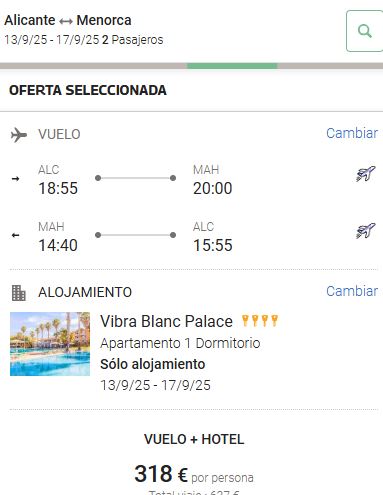Click the airplane icon beside VUELO
The width and height of the screenshot is (383, 495).
(19, 135)
